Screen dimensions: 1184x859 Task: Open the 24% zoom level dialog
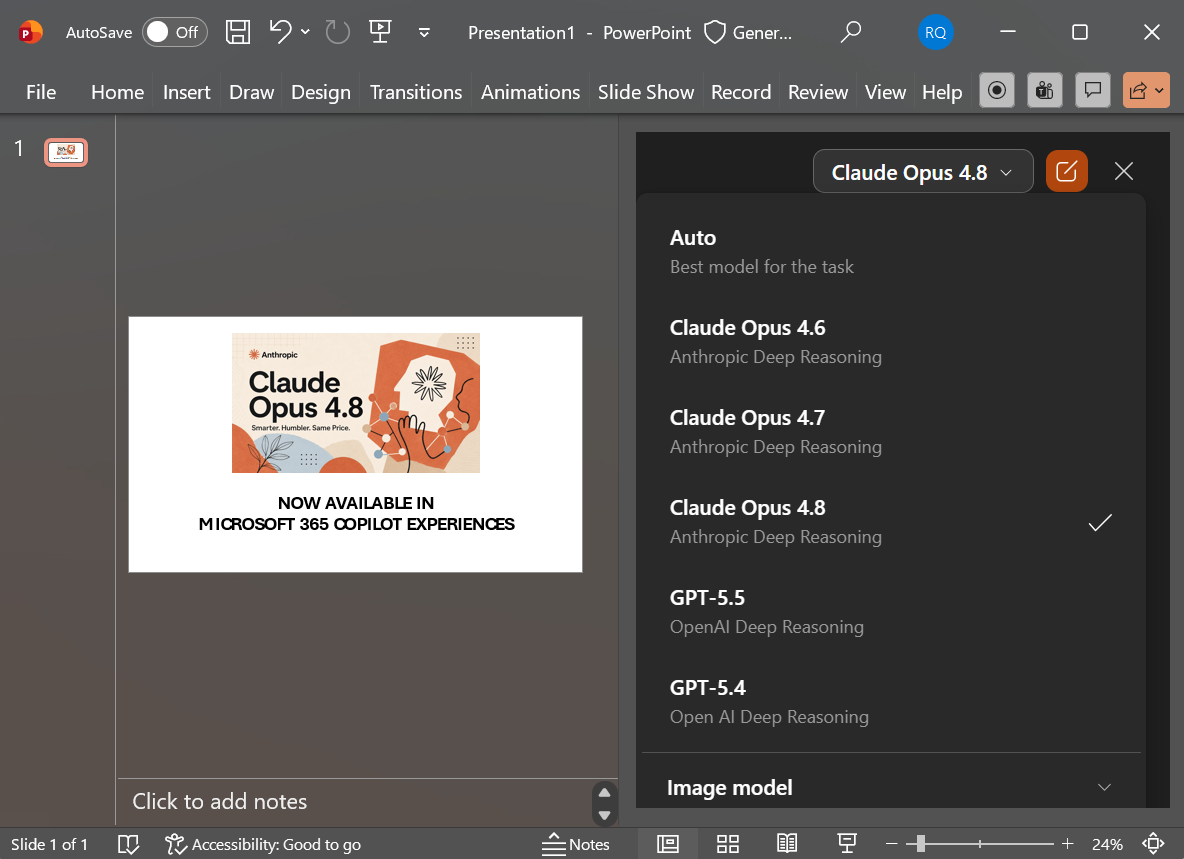point(1107,844)
